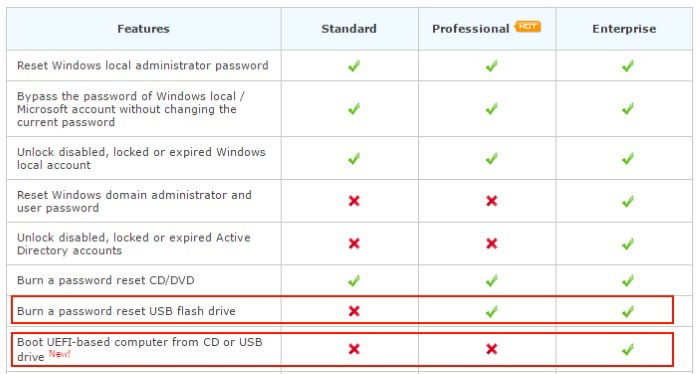
Task: Click Enterprise checkmark for UEFI-based boot row
Action: 628,349
